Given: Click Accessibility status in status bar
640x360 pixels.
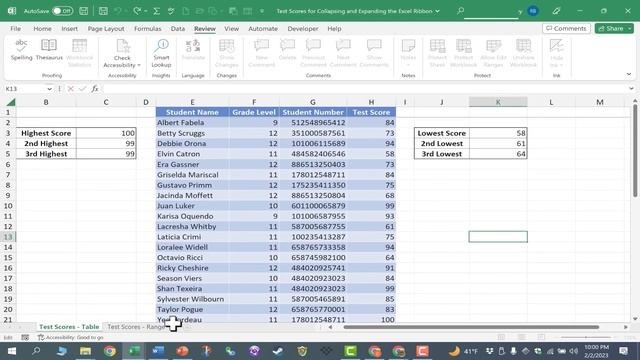Looking at the screenshot, I should tap(70, 338).
